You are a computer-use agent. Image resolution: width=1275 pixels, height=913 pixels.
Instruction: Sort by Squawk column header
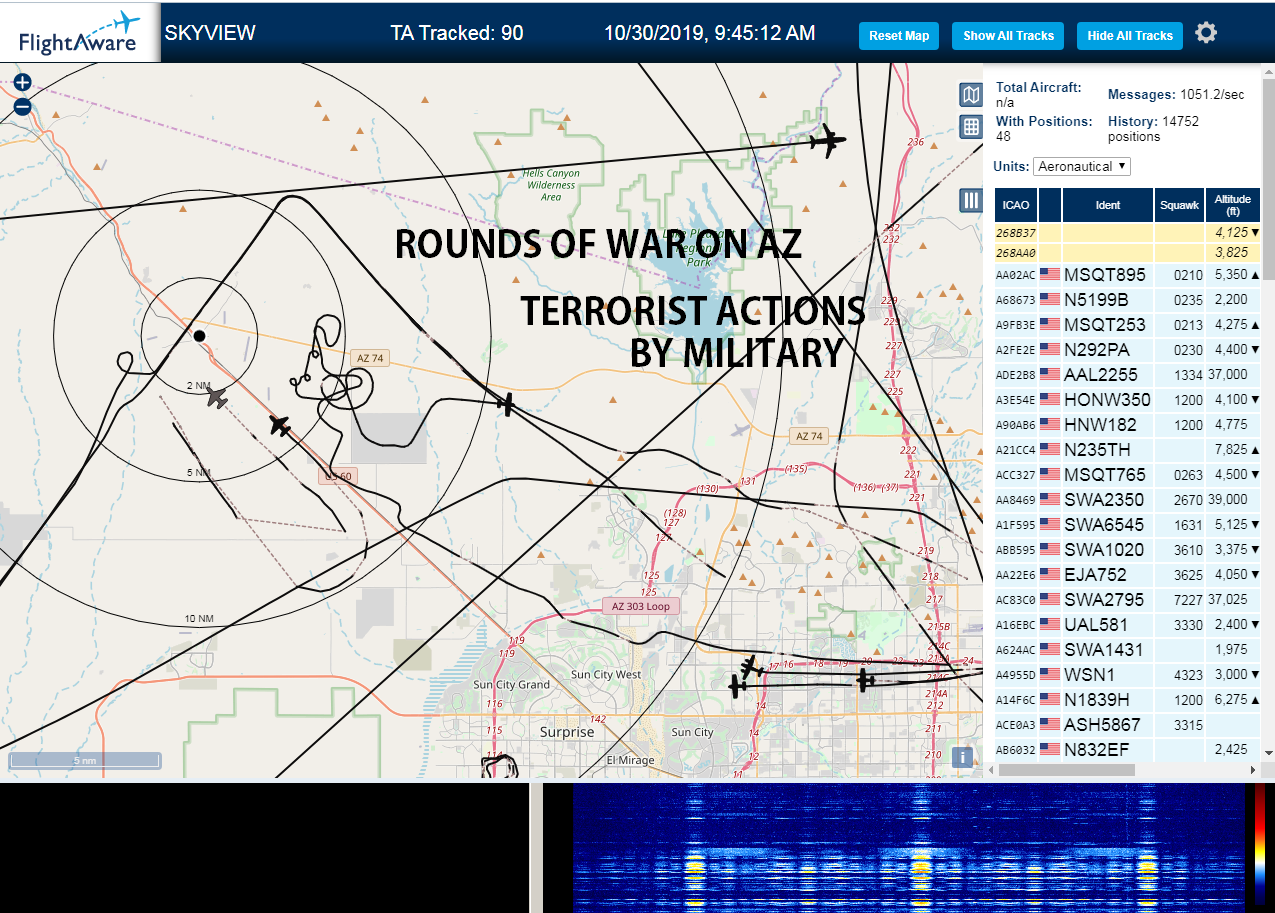click(x=1180, y=205)
